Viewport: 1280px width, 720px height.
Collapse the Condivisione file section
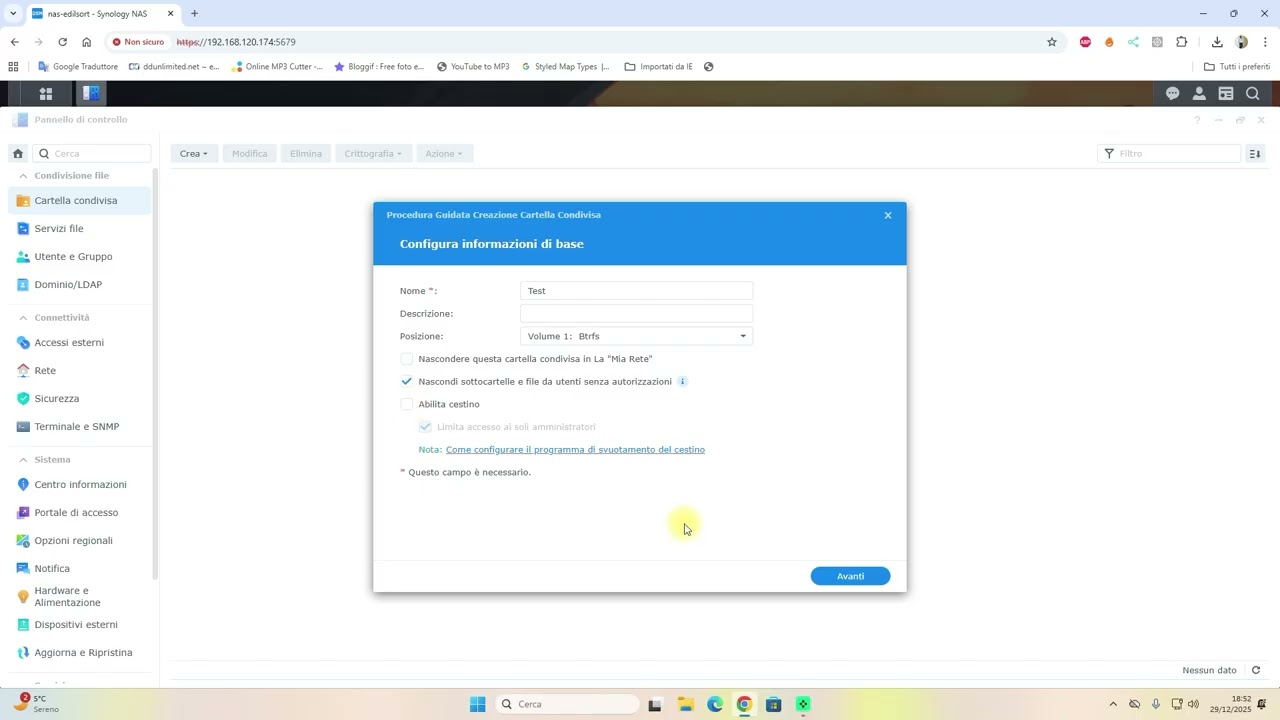point(23,176)
